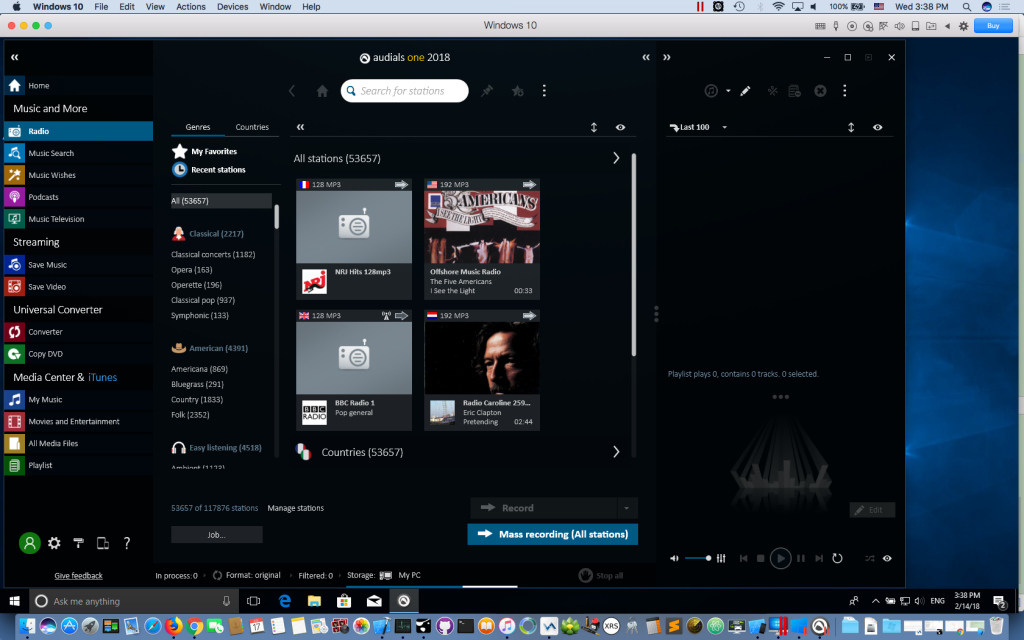Click the Job... button

[x=217, y=534]
